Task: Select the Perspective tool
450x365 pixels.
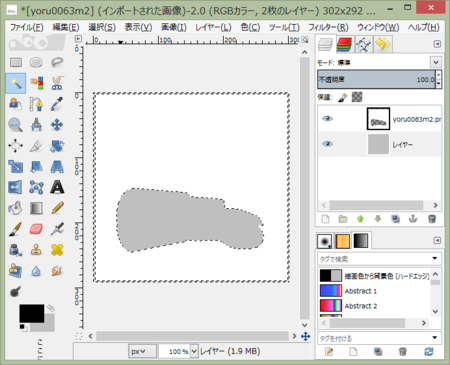Action: pos(57,167)
